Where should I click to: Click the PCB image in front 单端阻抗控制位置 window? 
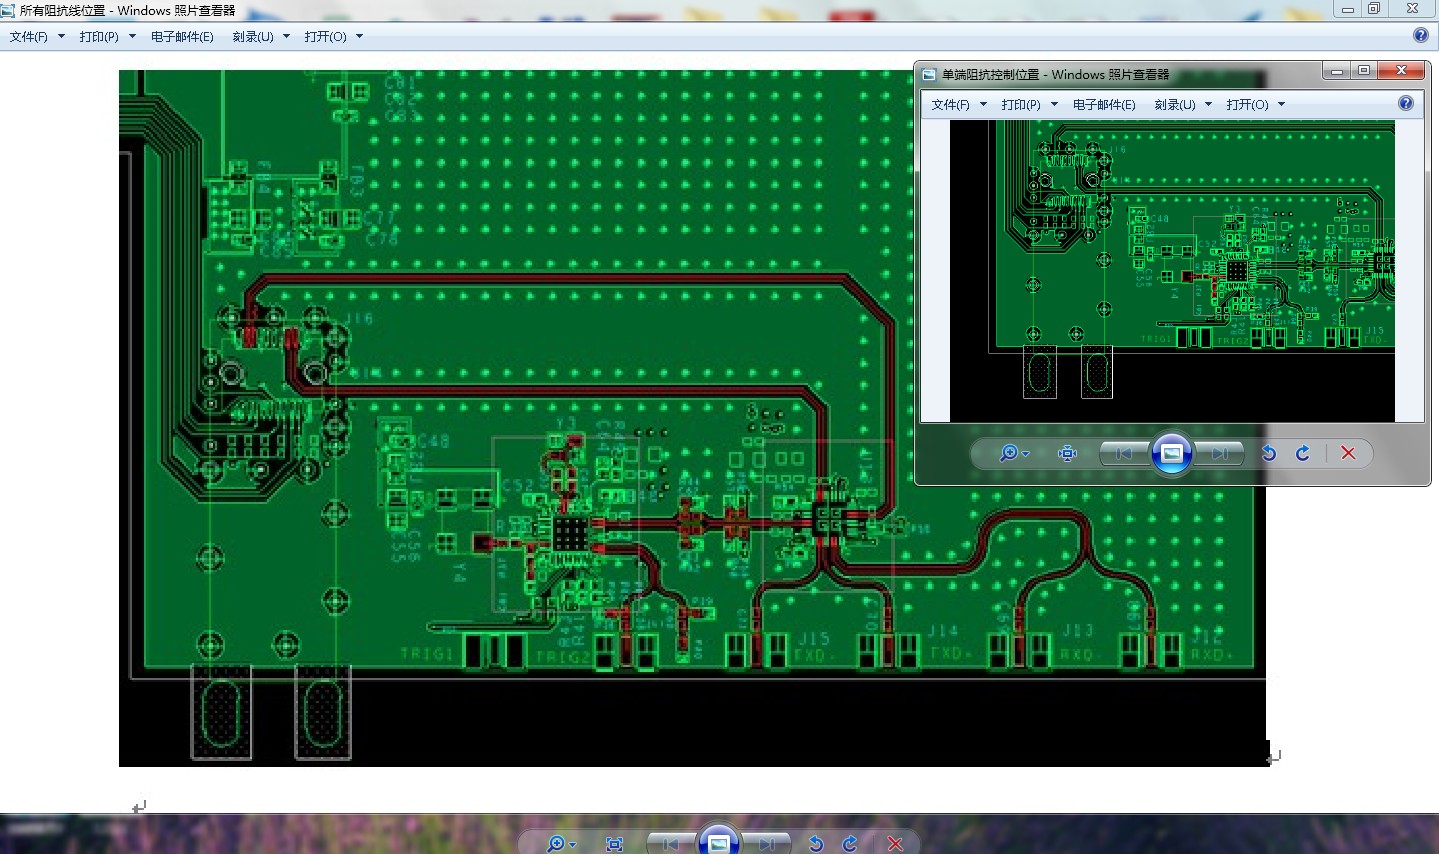tap(1172, 271)
